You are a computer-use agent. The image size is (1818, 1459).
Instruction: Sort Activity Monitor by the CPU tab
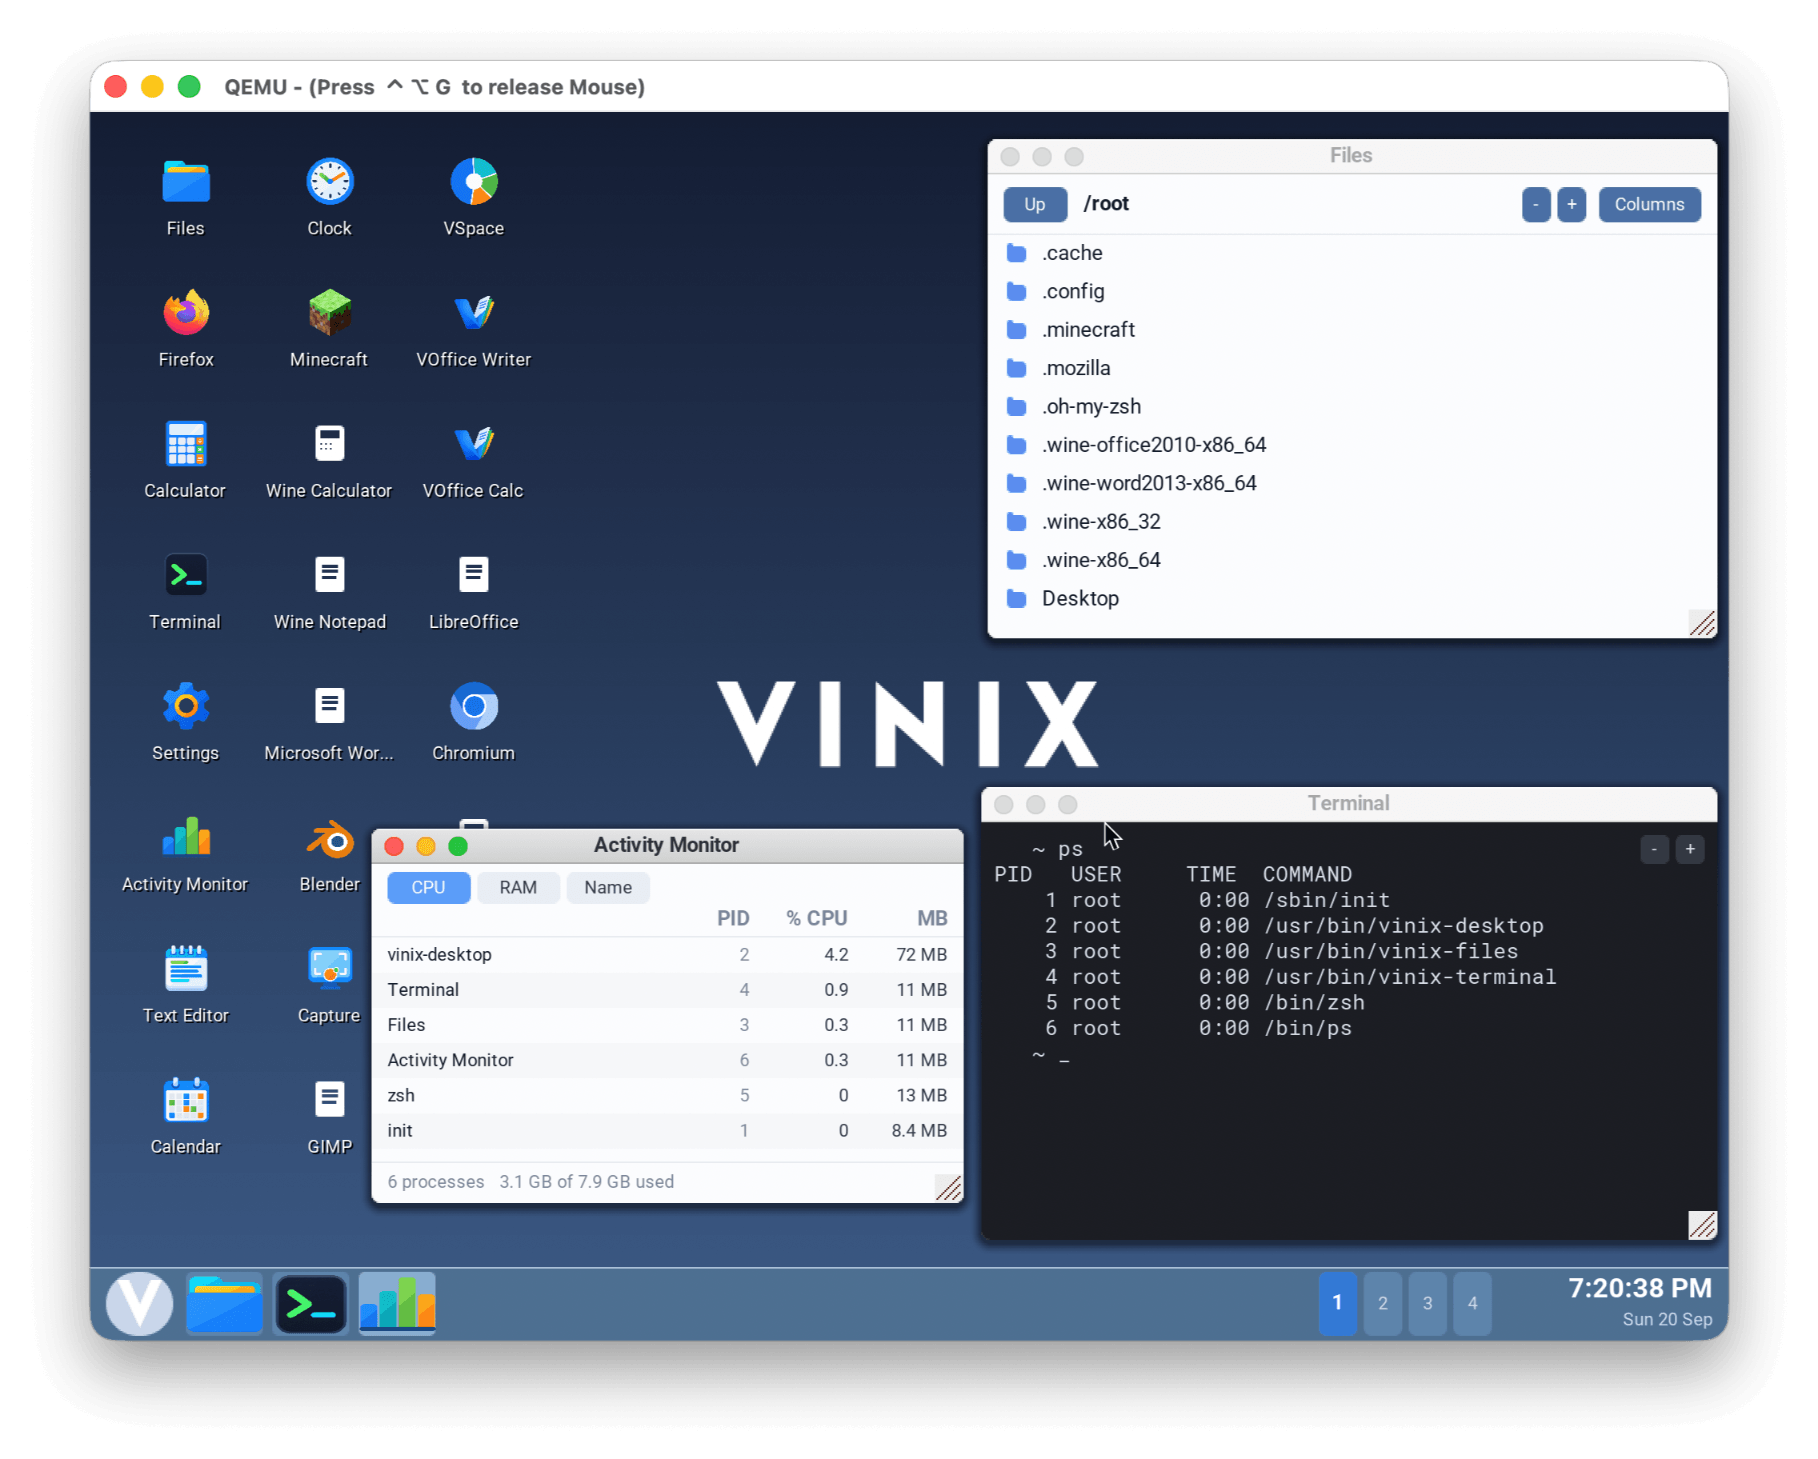428,888
